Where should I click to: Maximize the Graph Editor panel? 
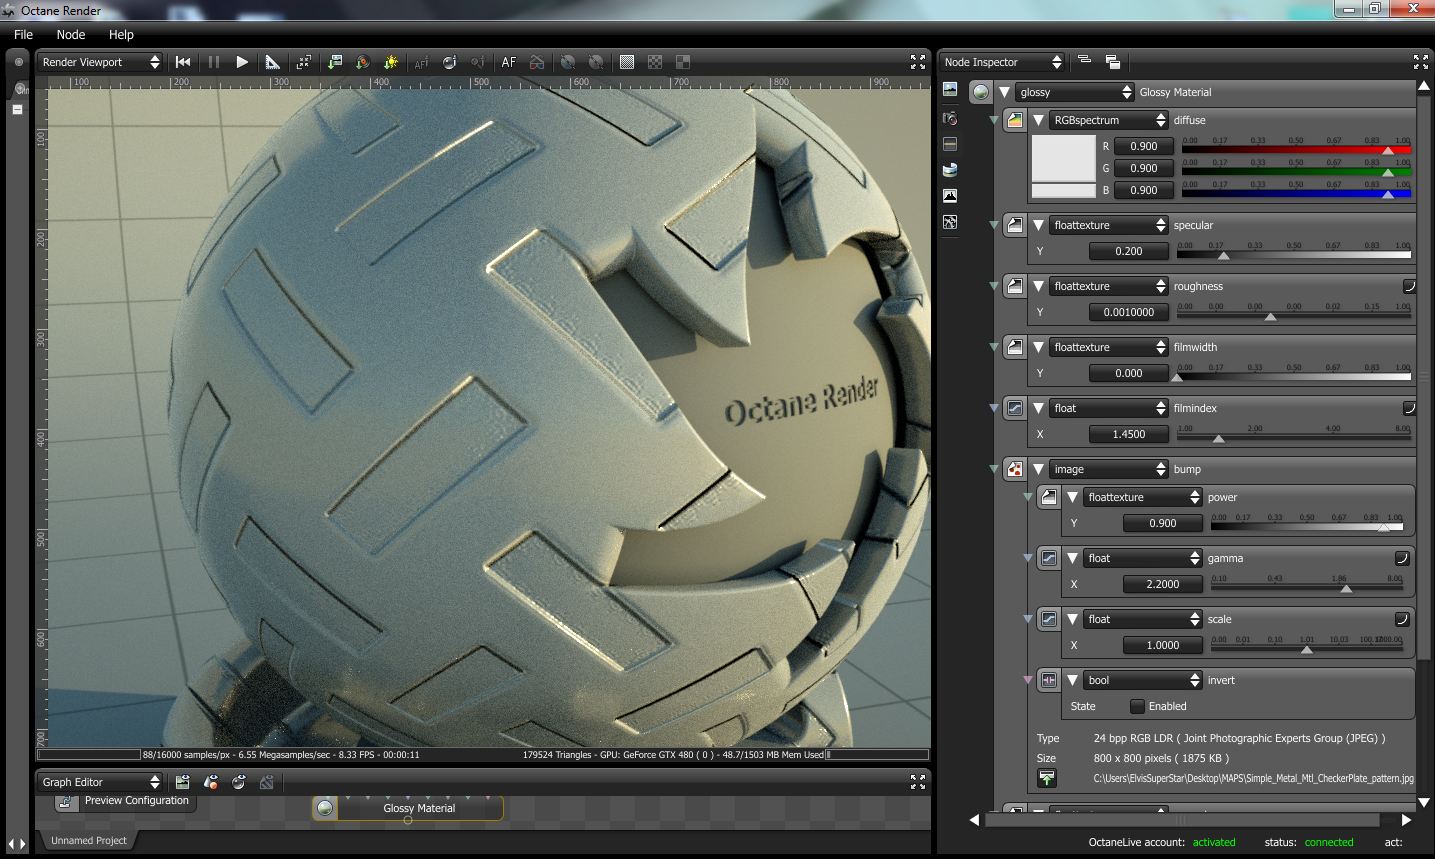[x=918, y=782]
